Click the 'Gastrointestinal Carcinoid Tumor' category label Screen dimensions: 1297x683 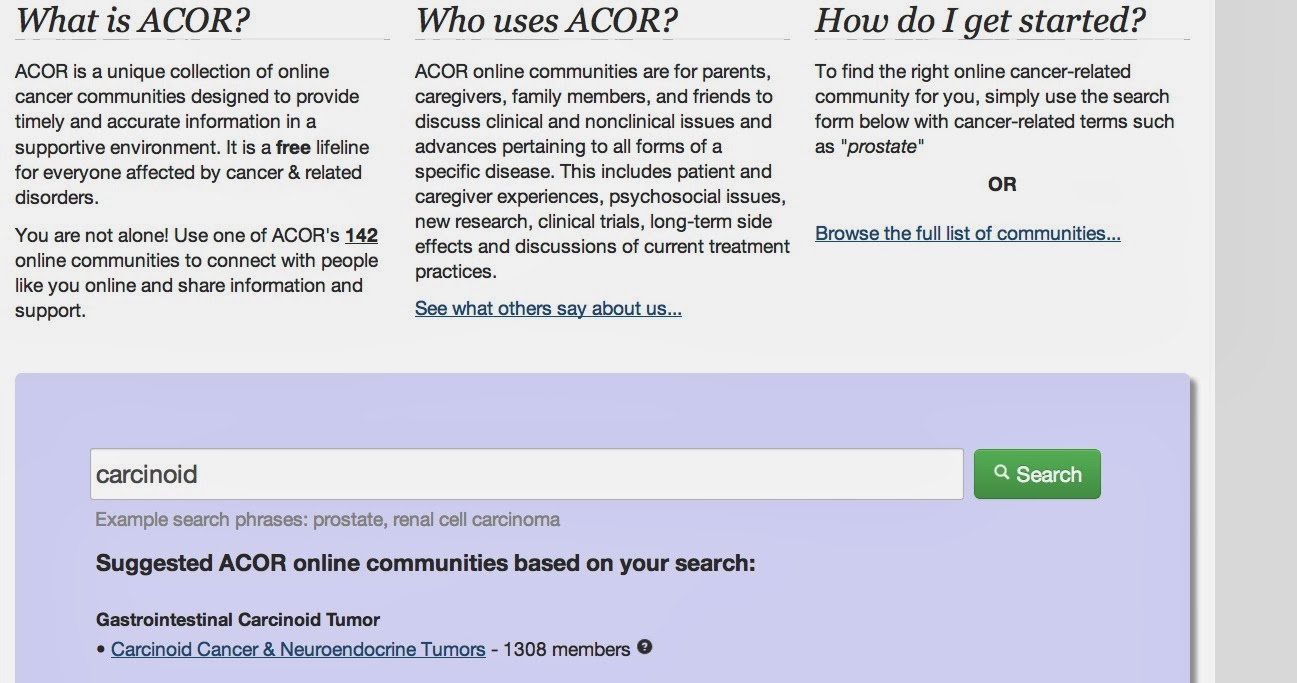238,619
